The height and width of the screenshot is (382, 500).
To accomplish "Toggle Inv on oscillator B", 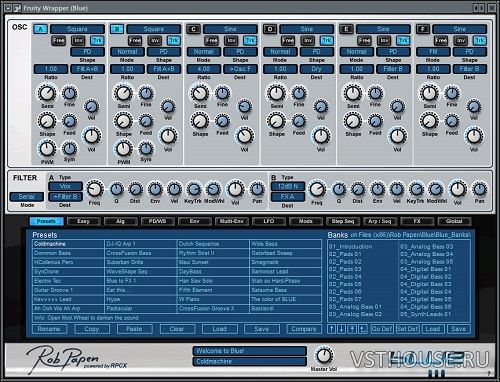I will [155, 41].
